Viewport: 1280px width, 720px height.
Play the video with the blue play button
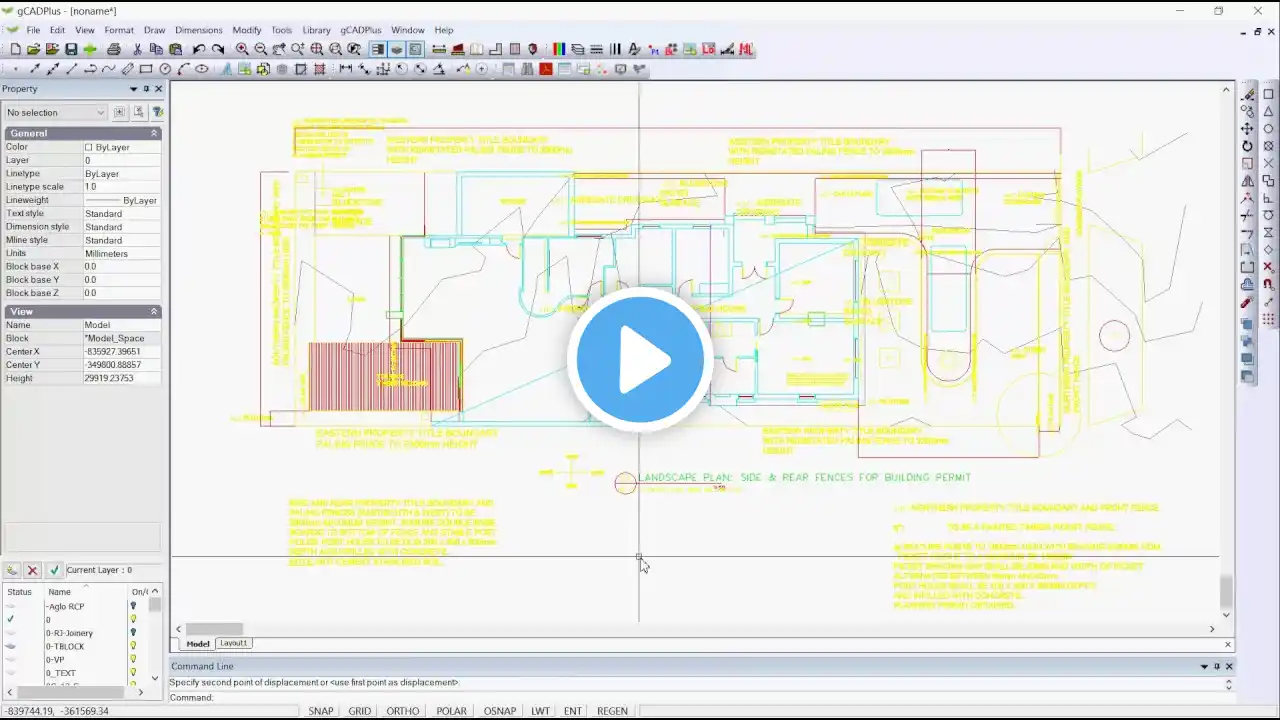pos(640,359)
